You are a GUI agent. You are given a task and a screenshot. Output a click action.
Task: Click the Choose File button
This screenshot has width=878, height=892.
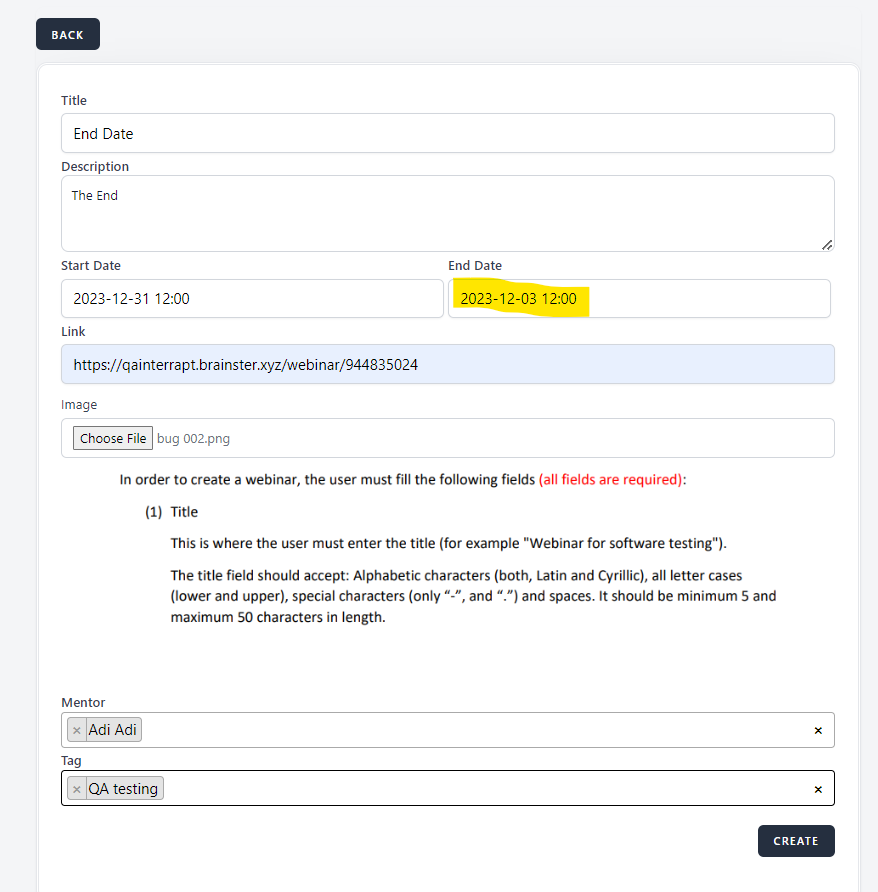click(x=113, y=438)
